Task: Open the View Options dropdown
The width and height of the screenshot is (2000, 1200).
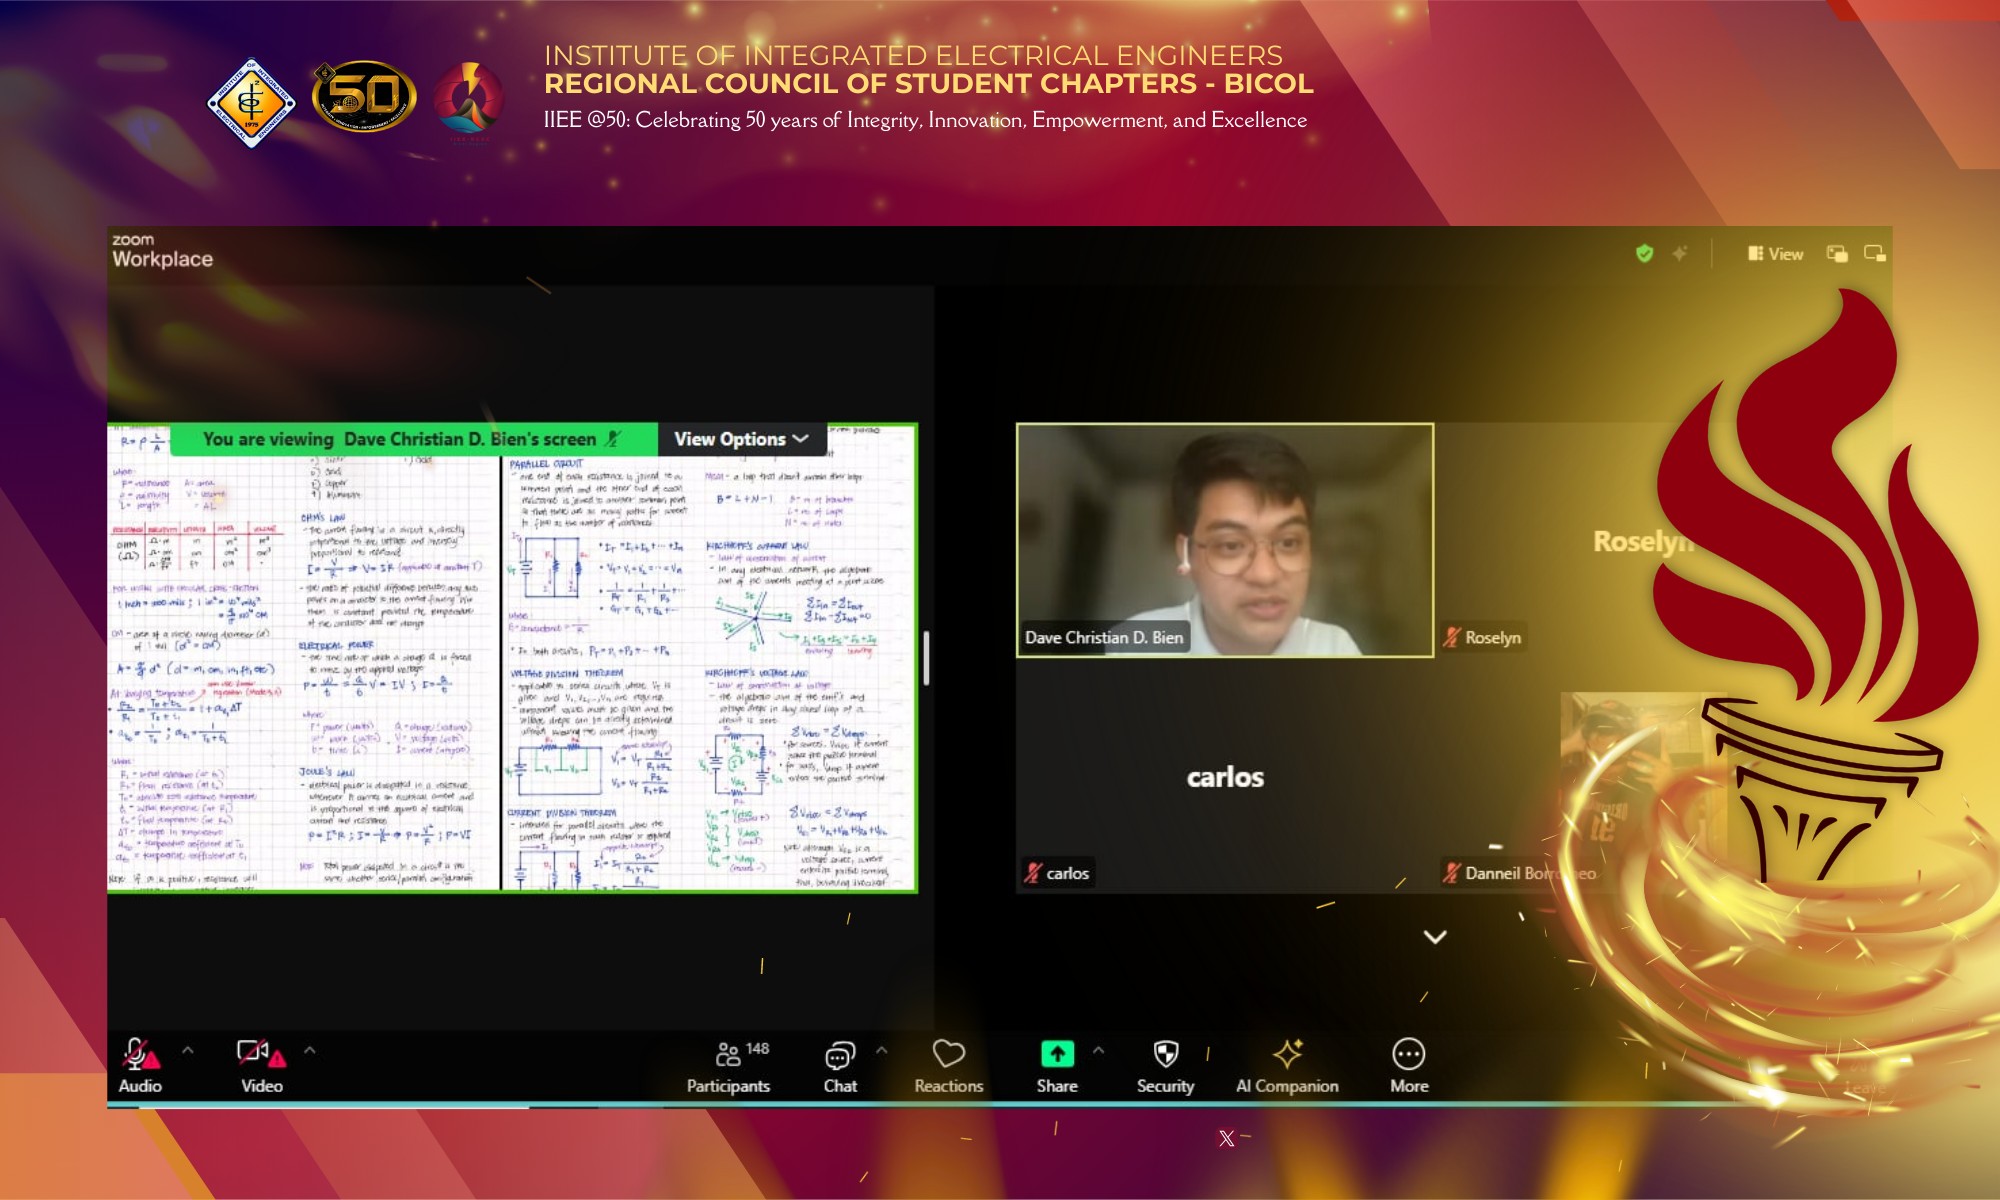Action: [741, 439]
